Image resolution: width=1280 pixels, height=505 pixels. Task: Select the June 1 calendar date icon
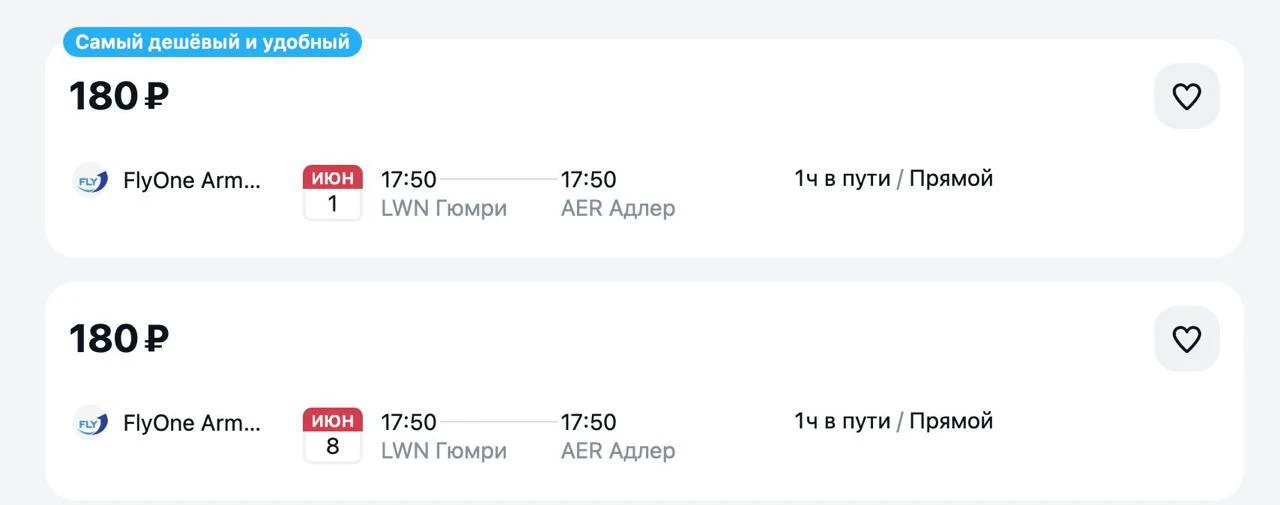pyautogui.click(x=332, y=192)
